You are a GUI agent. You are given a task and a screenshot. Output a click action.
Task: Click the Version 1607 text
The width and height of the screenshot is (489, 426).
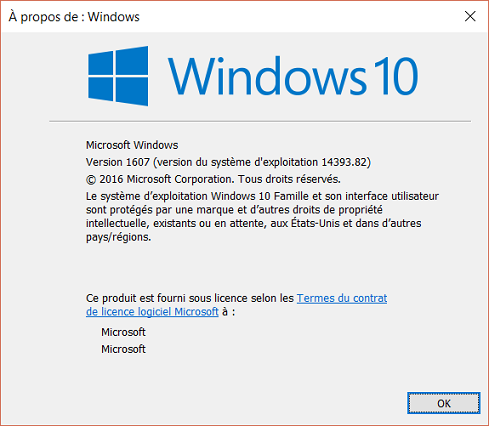point(118,162)
